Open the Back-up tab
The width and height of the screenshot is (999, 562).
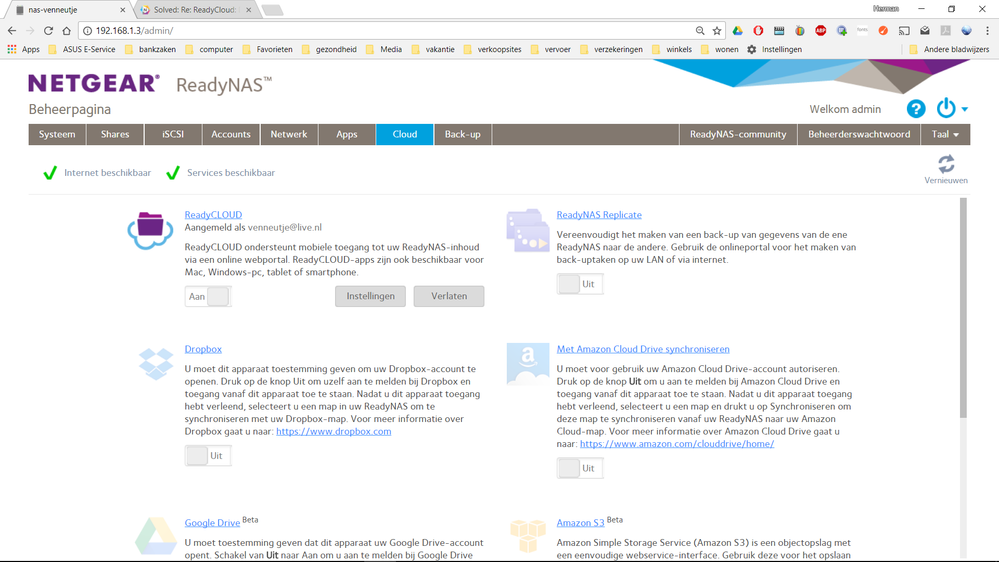click(463, 134)
